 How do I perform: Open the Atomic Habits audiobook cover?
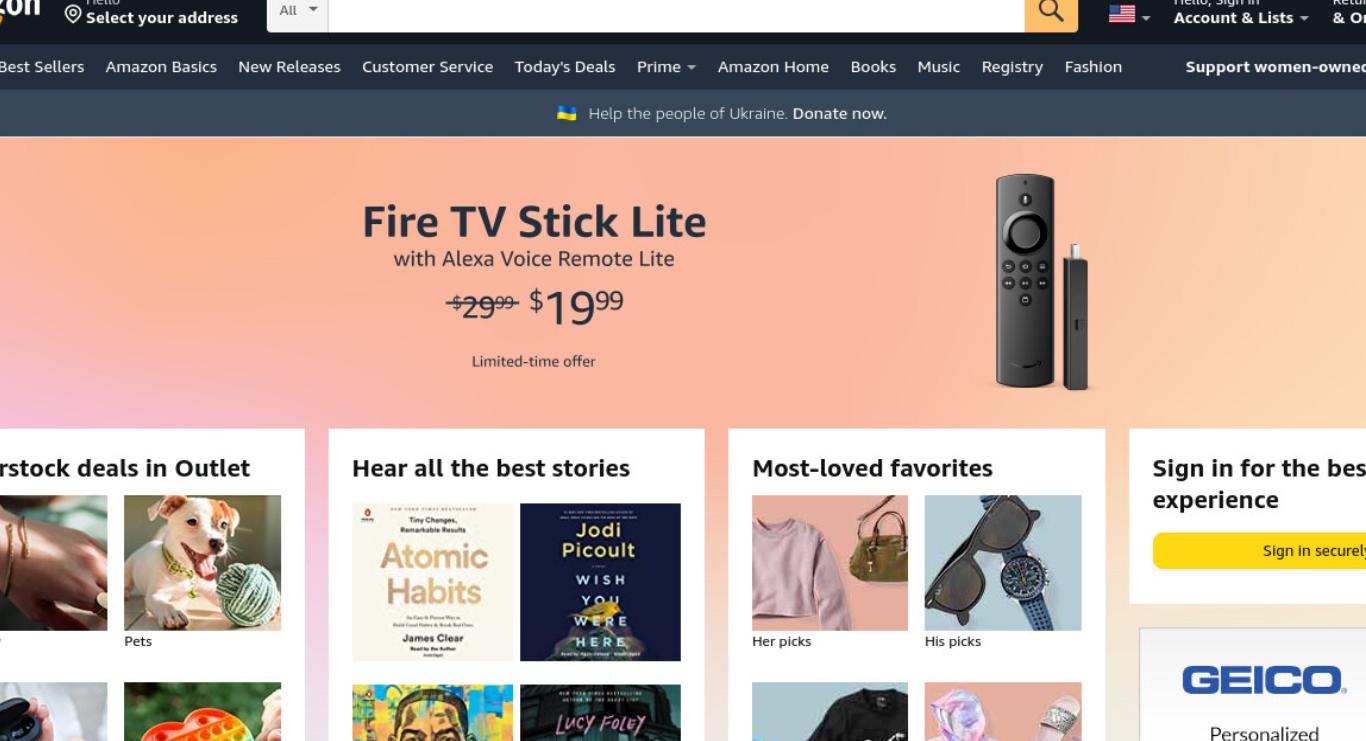(x=433, y=582)
